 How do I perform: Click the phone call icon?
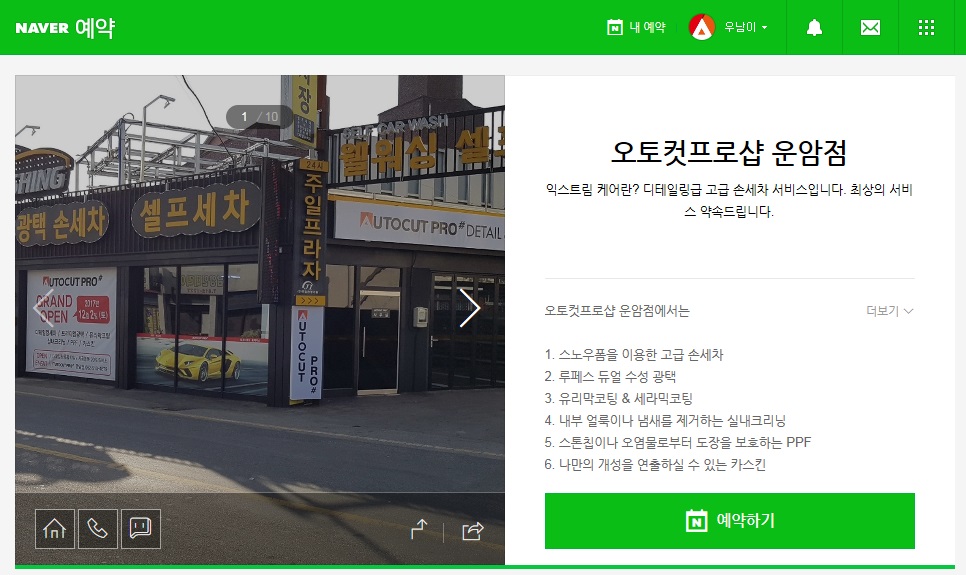[x=98, y=529]
